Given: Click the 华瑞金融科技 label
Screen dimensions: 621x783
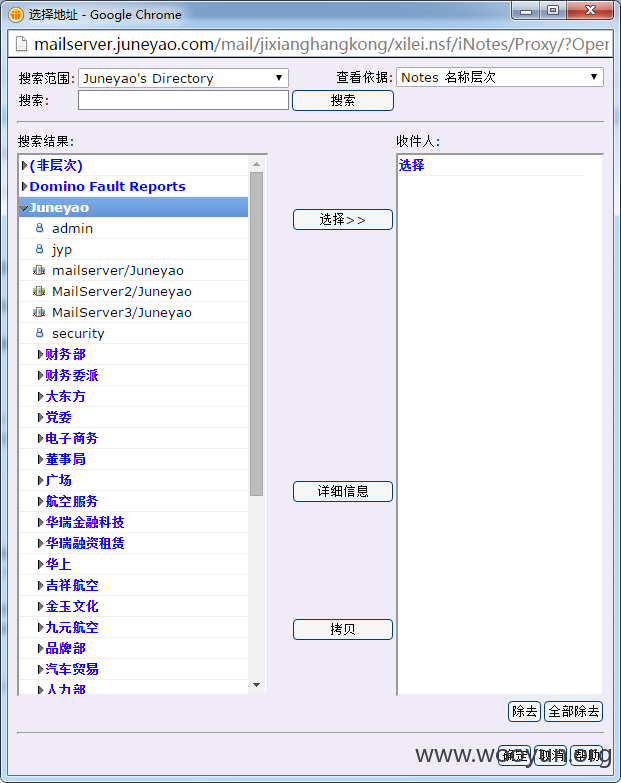Looking at the screenshot, I should click(x=85, y=522).
